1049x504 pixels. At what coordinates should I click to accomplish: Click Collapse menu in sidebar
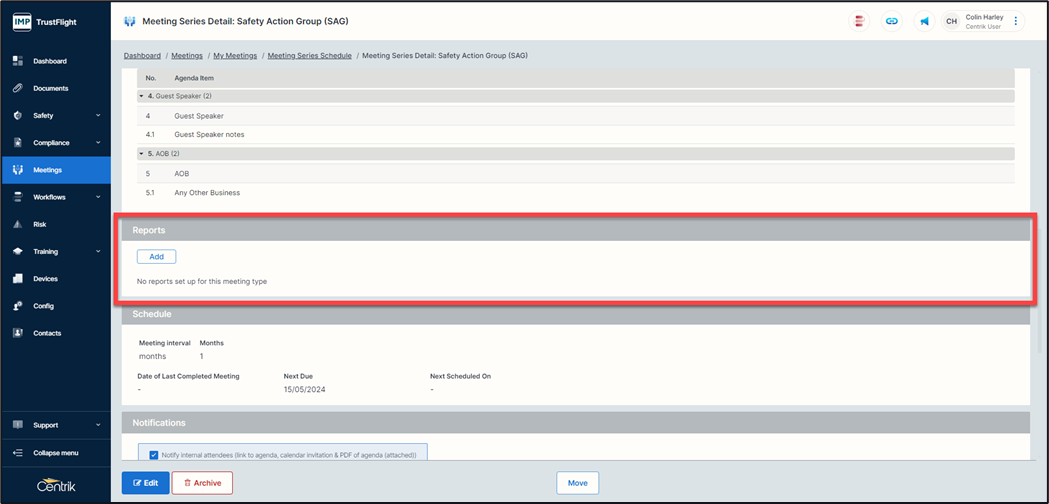pyautogui.click(x=56, y=453)
